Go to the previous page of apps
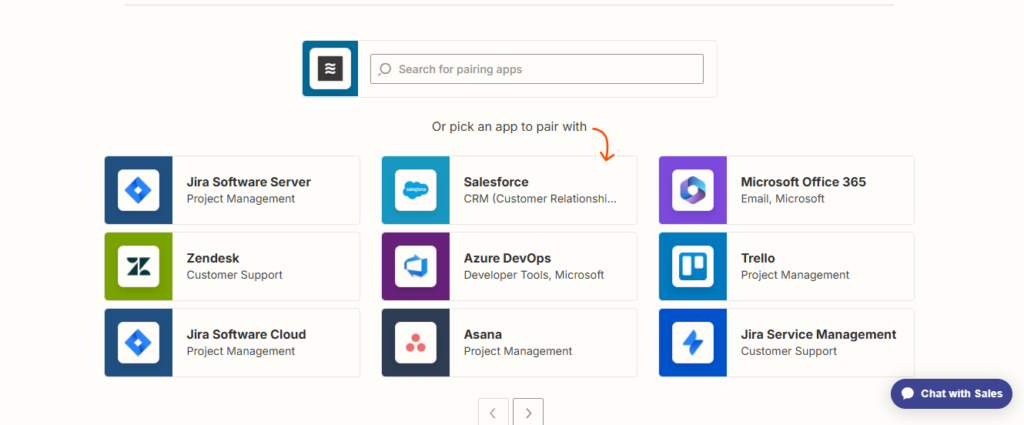Image resolution: width=1024 pixels, height=425 pixels. [493, 412]
